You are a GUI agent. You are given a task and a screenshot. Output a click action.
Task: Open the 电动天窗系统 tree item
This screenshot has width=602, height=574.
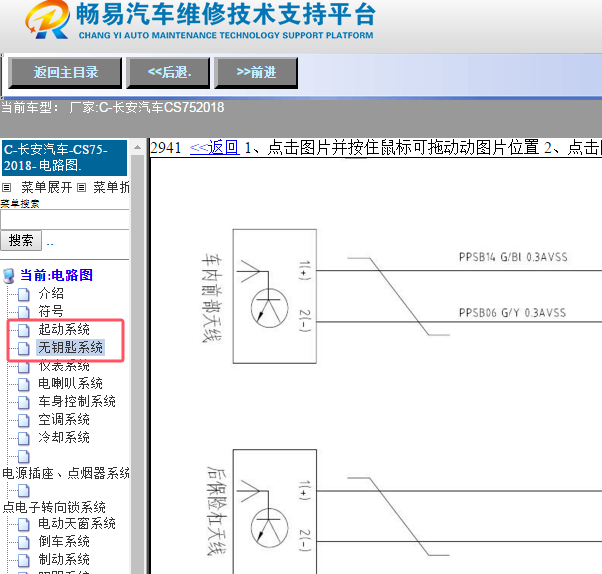[x=77, y=523]
